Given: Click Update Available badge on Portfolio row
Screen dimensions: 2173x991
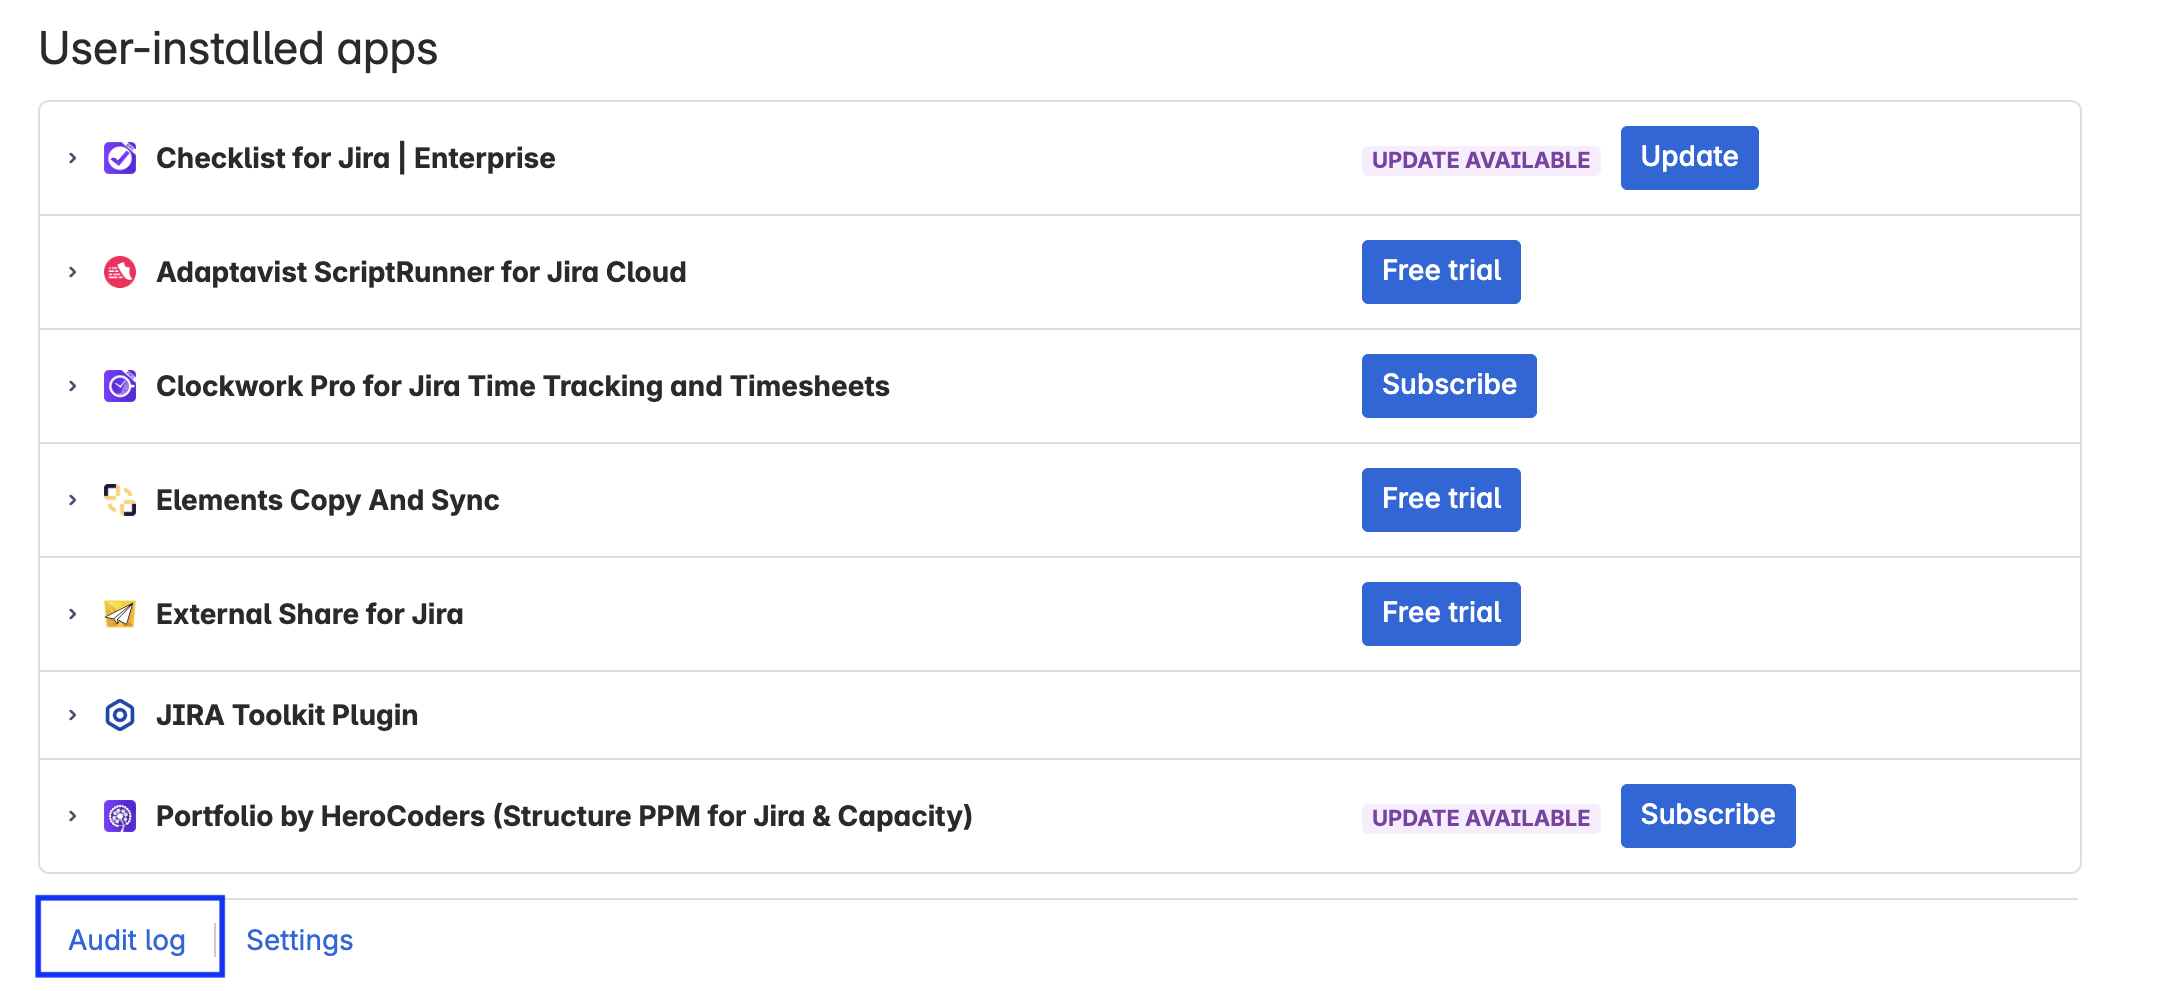Looking at the screenshot, I should pyautogui.click(x=1480, y=818).
